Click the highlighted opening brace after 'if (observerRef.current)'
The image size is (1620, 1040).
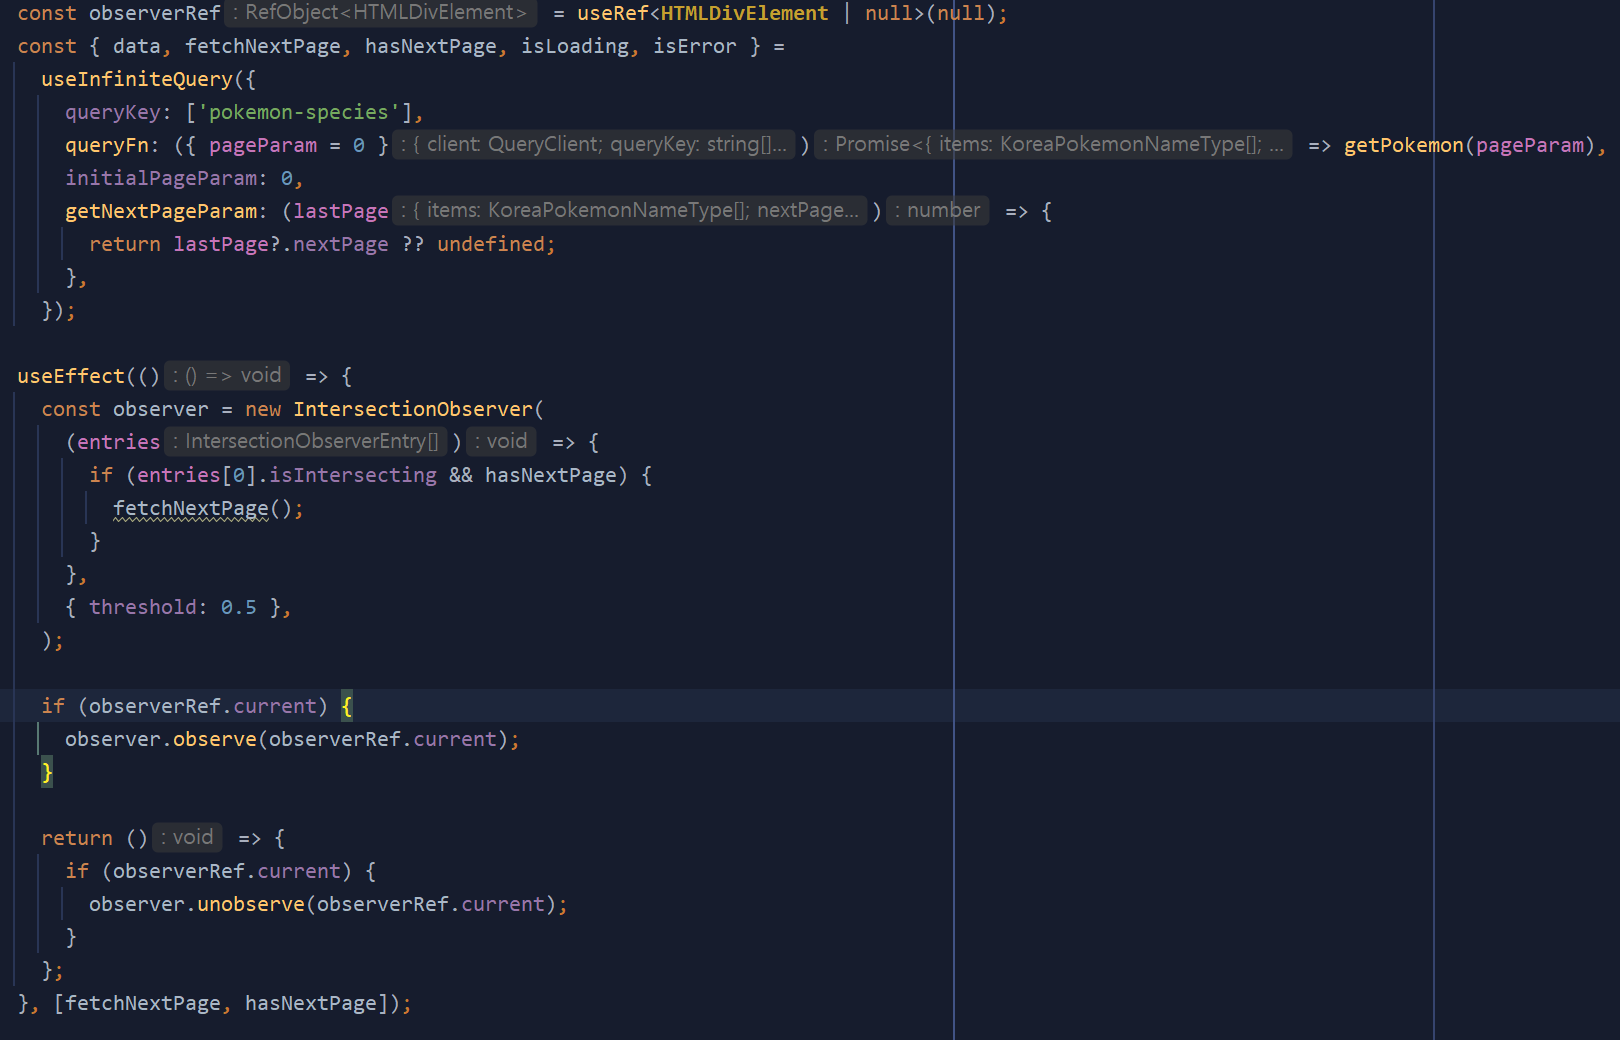point(347,706)
